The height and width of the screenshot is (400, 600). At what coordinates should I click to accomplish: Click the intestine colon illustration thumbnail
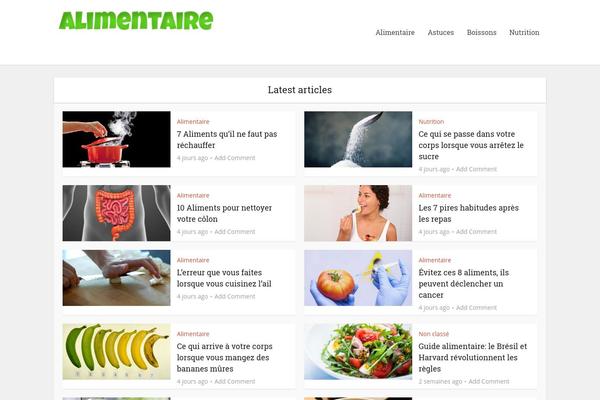[117, 213]
